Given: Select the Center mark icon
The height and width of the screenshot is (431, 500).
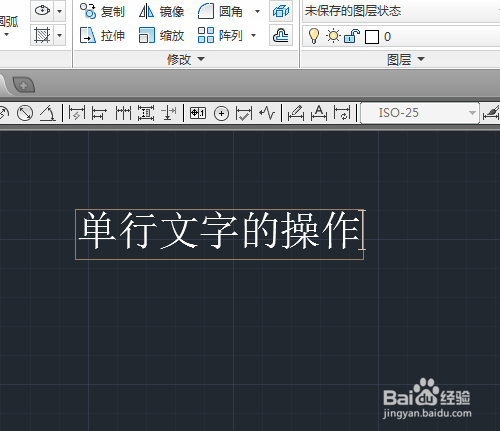Looking at the screenshot, I should (221, 114).
